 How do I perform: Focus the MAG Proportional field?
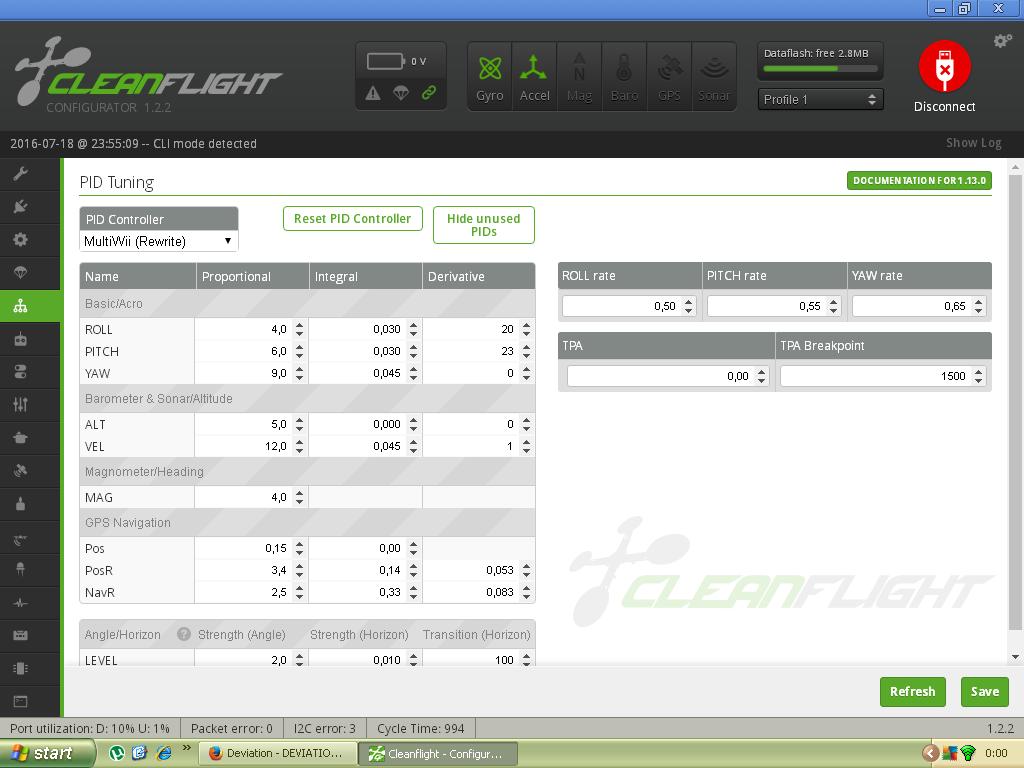(x=251, y=498)
